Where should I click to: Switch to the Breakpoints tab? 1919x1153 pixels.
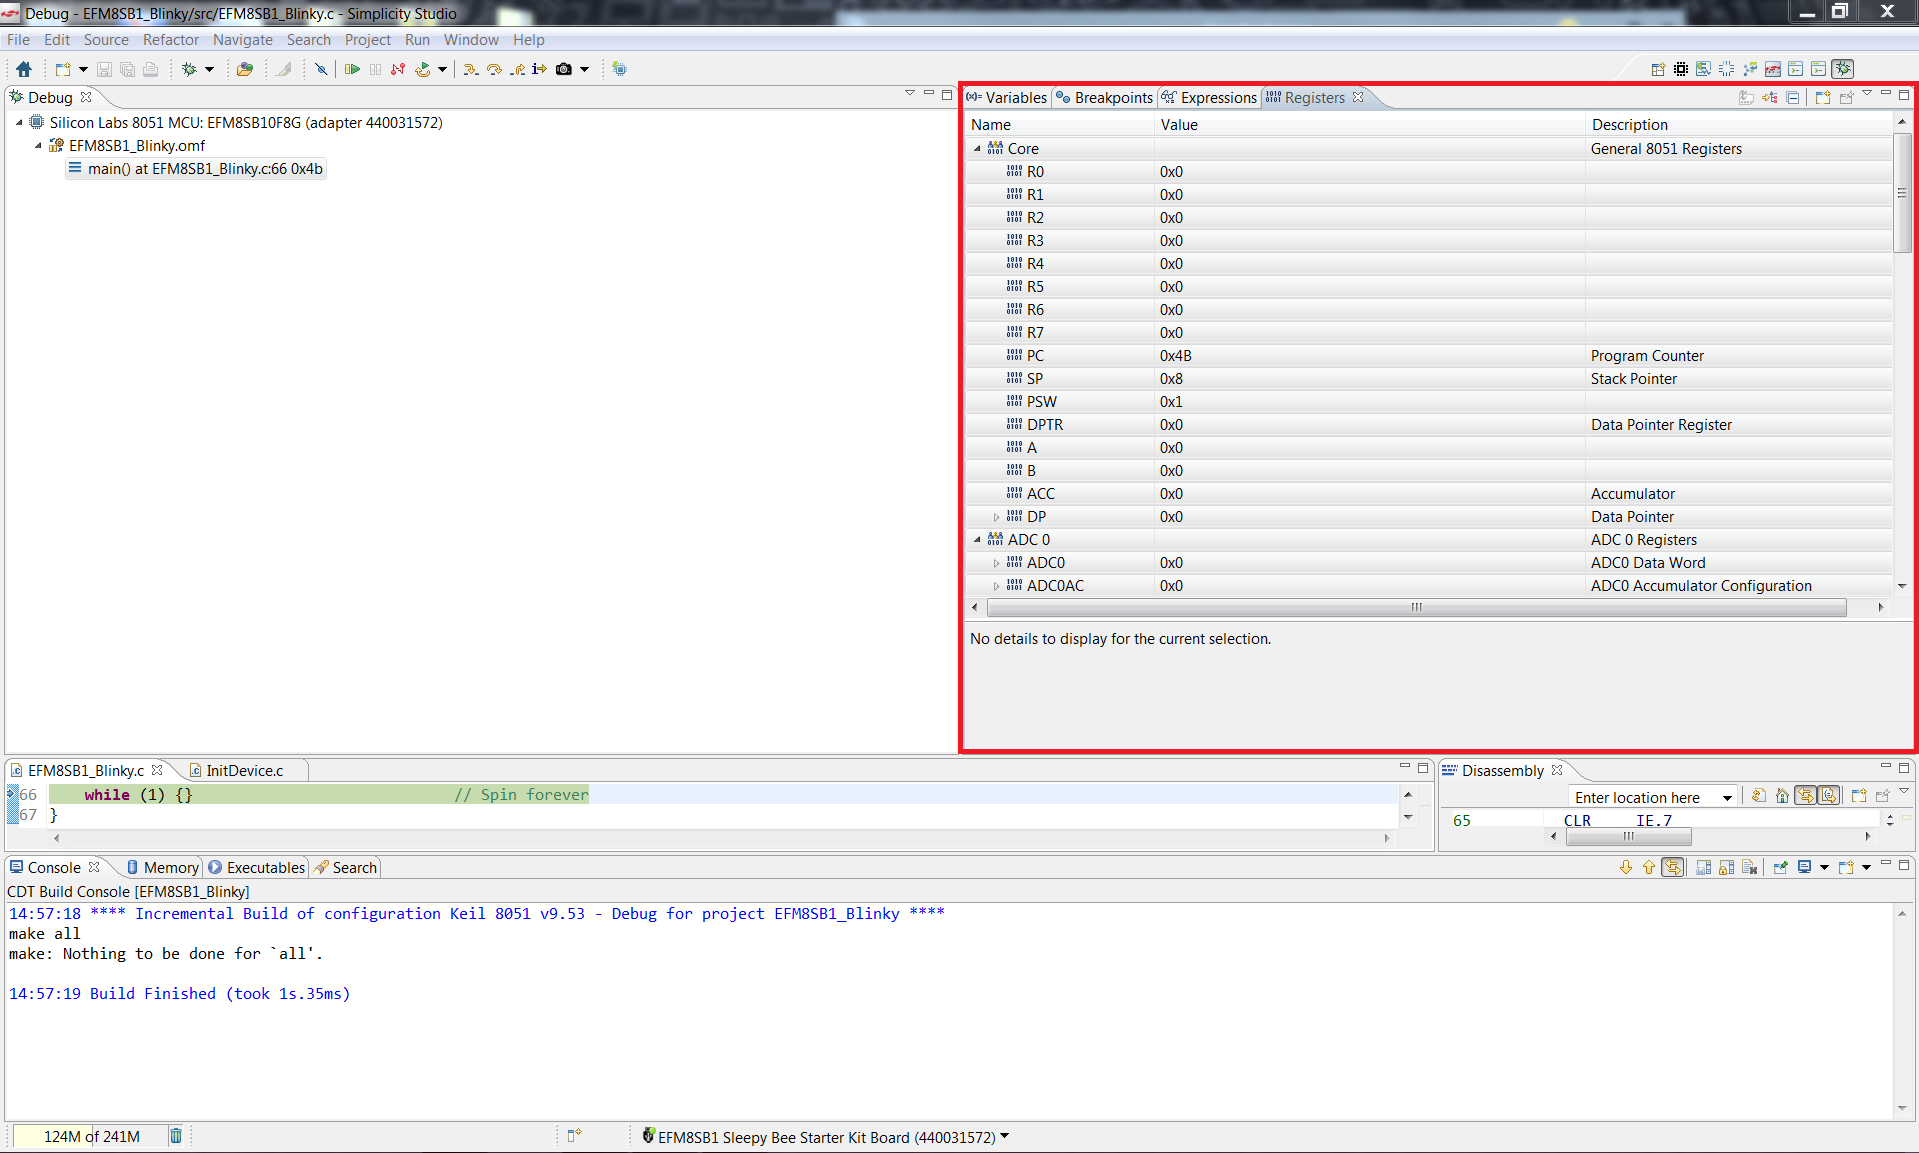point(1105,97)
